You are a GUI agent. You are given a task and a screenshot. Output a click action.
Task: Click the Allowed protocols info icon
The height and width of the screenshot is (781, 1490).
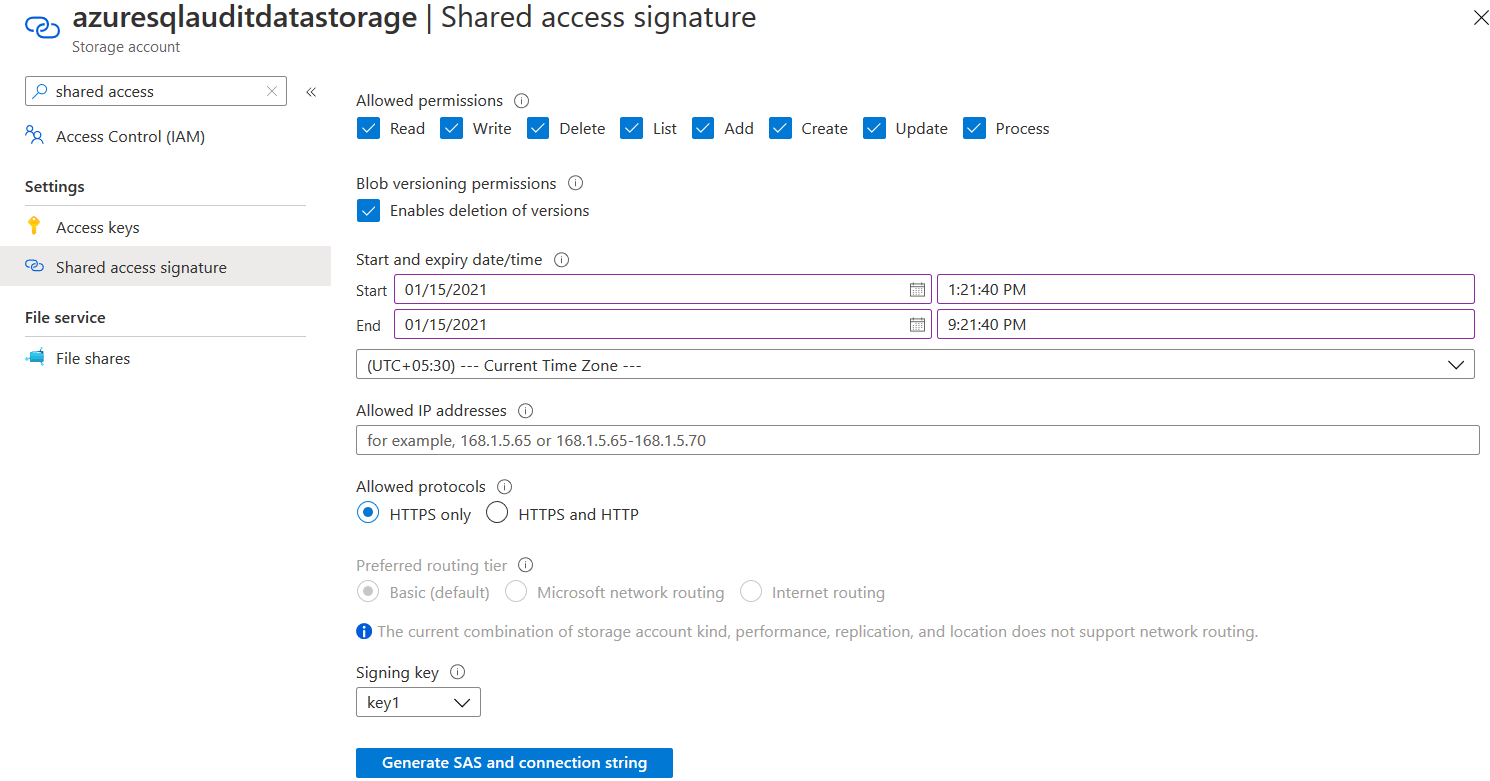505,486
